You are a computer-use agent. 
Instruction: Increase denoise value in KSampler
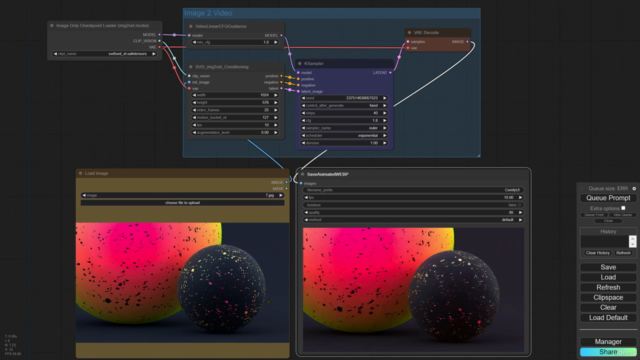tap(384, 143)
